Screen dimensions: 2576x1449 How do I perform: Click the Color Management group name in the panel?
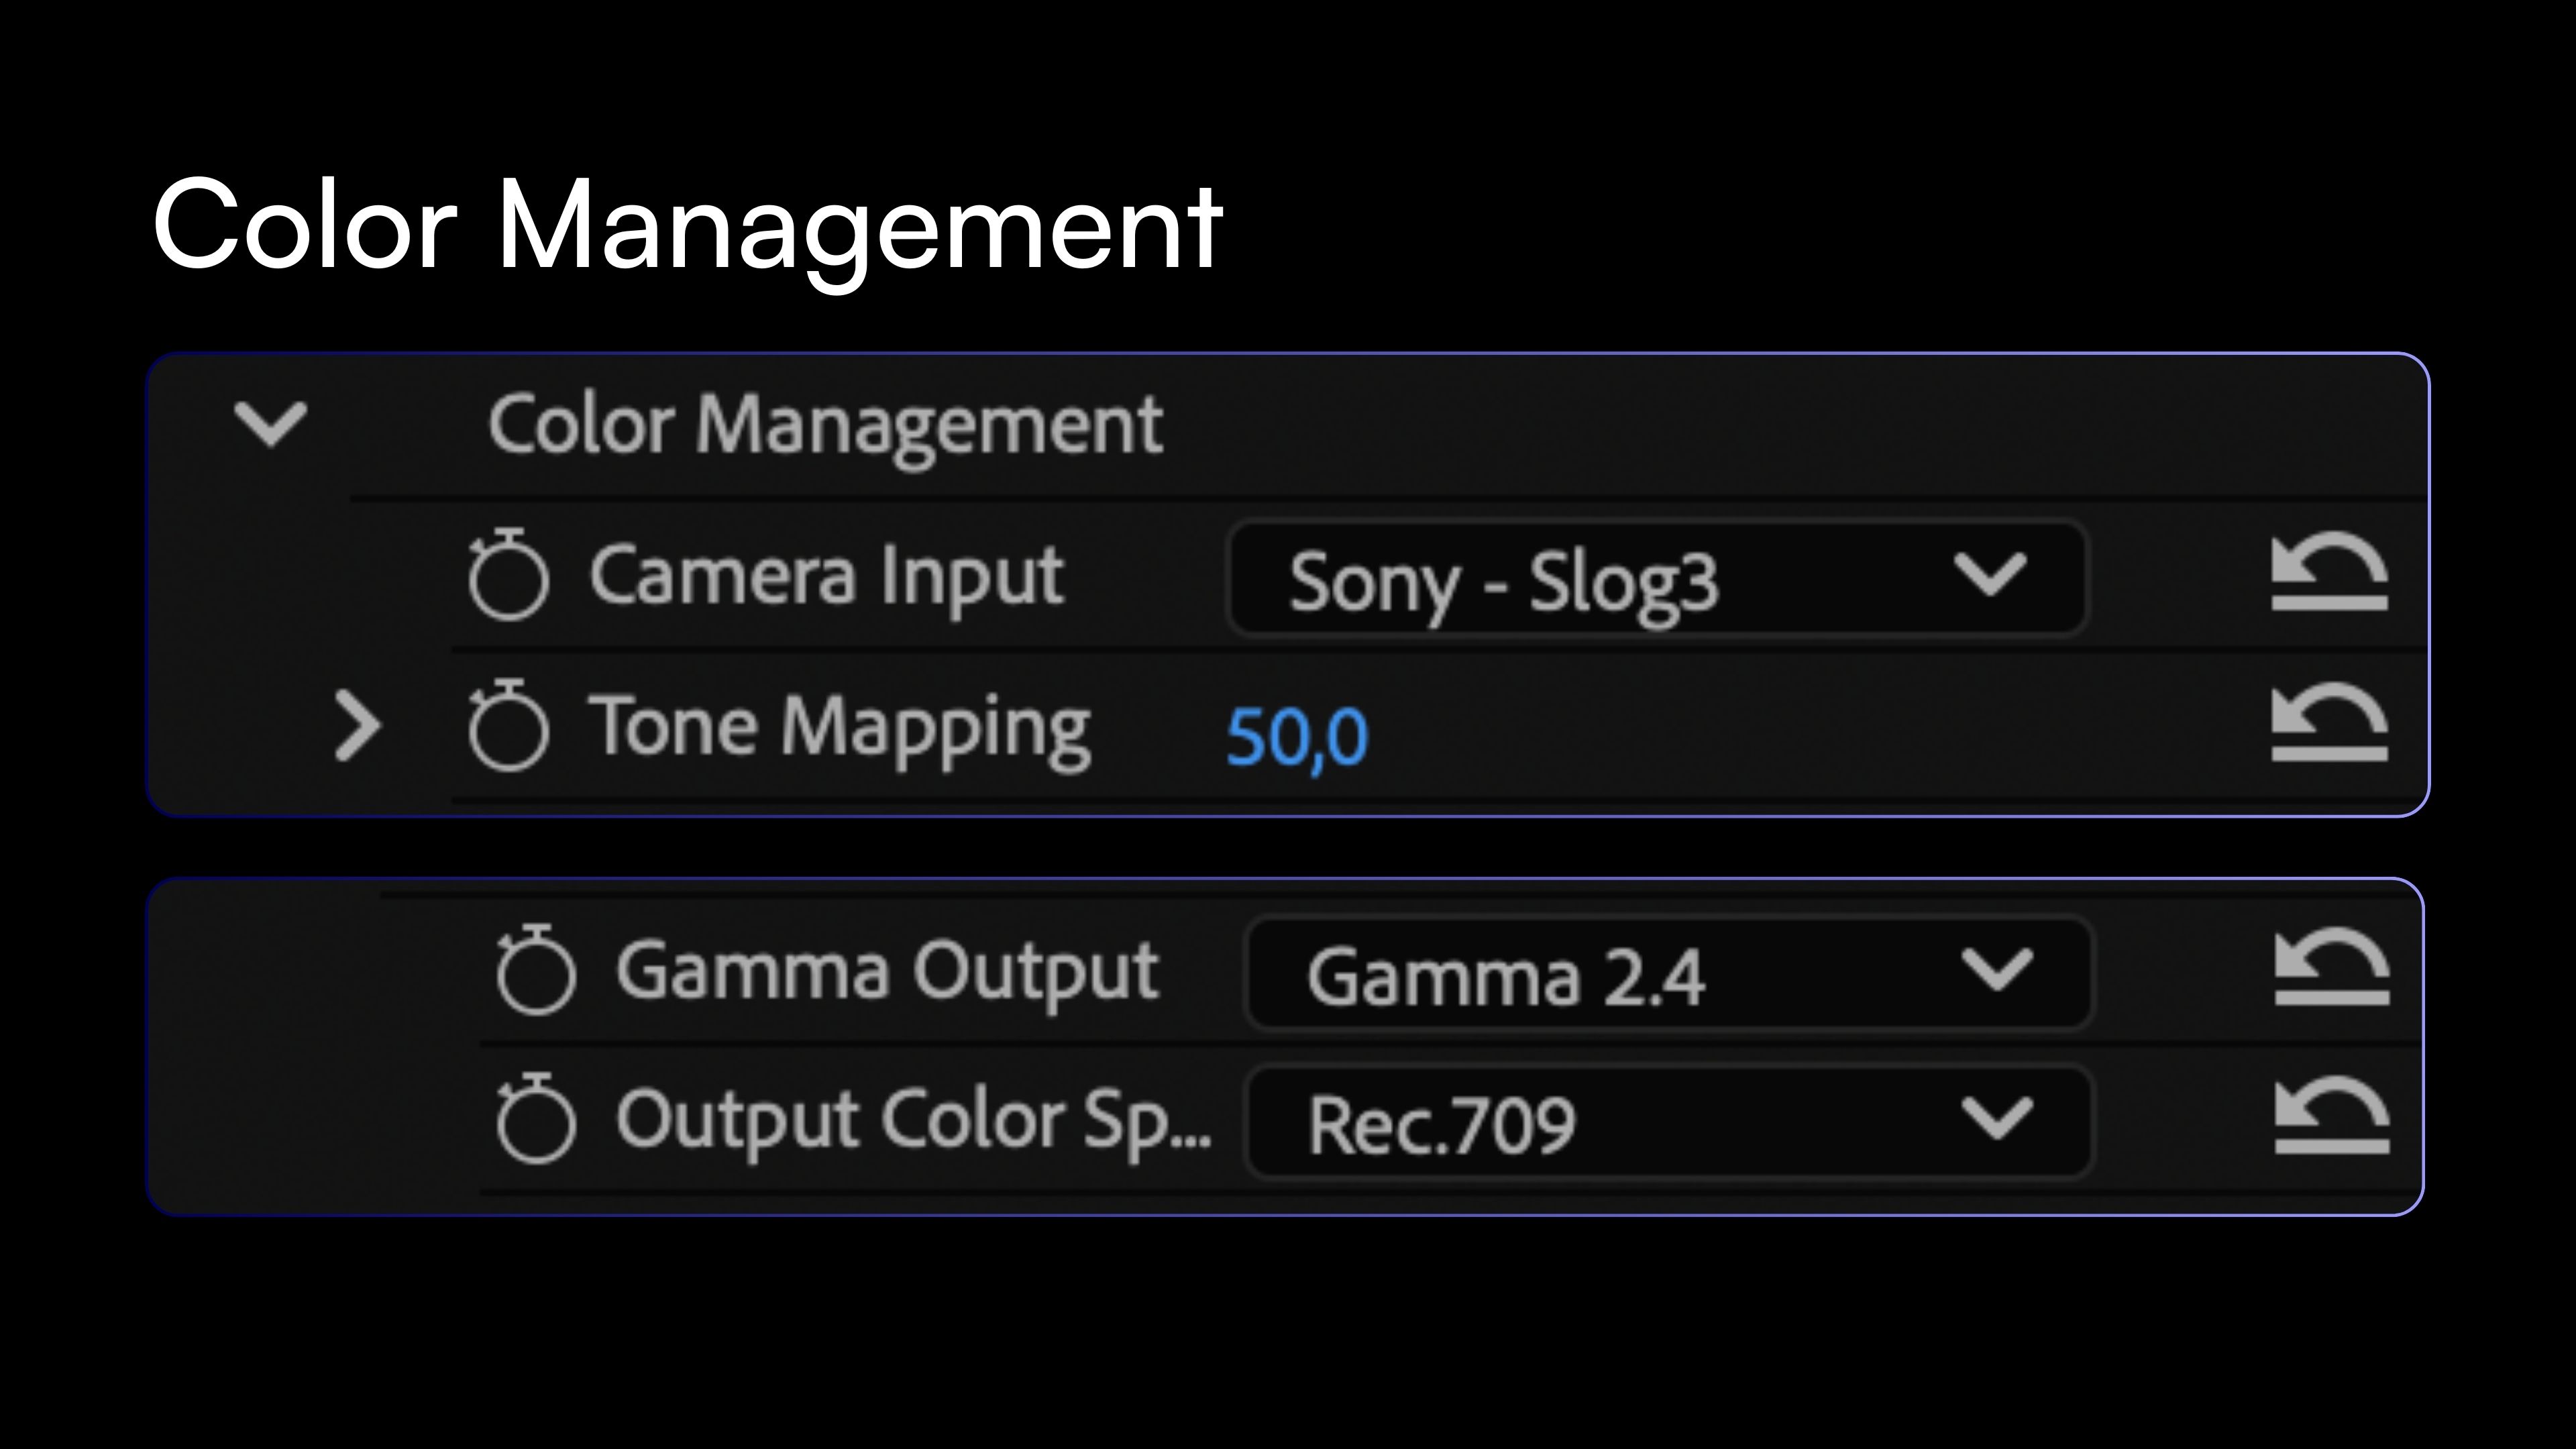(825, 425)
